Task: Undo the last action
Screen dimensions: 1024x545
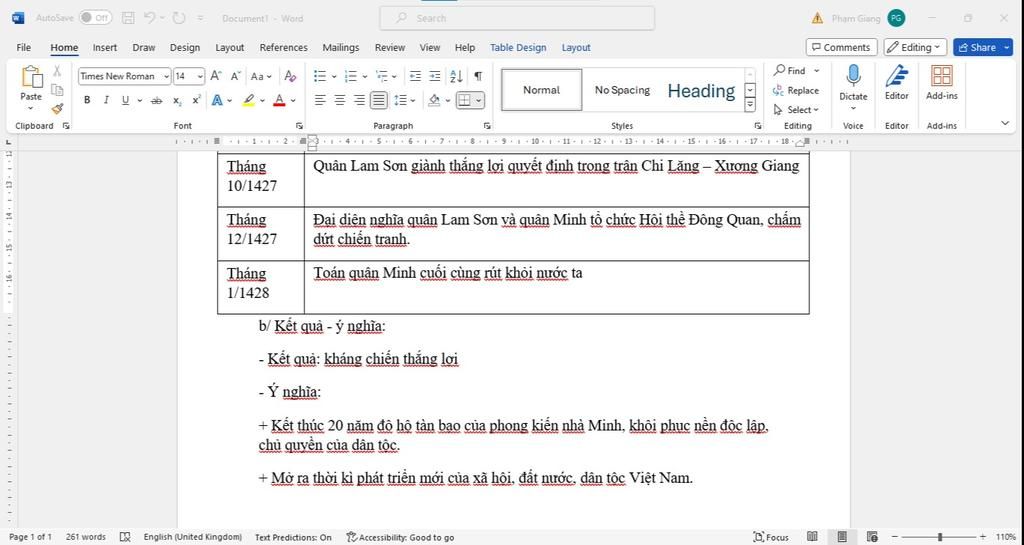Action: pos(149,18)
